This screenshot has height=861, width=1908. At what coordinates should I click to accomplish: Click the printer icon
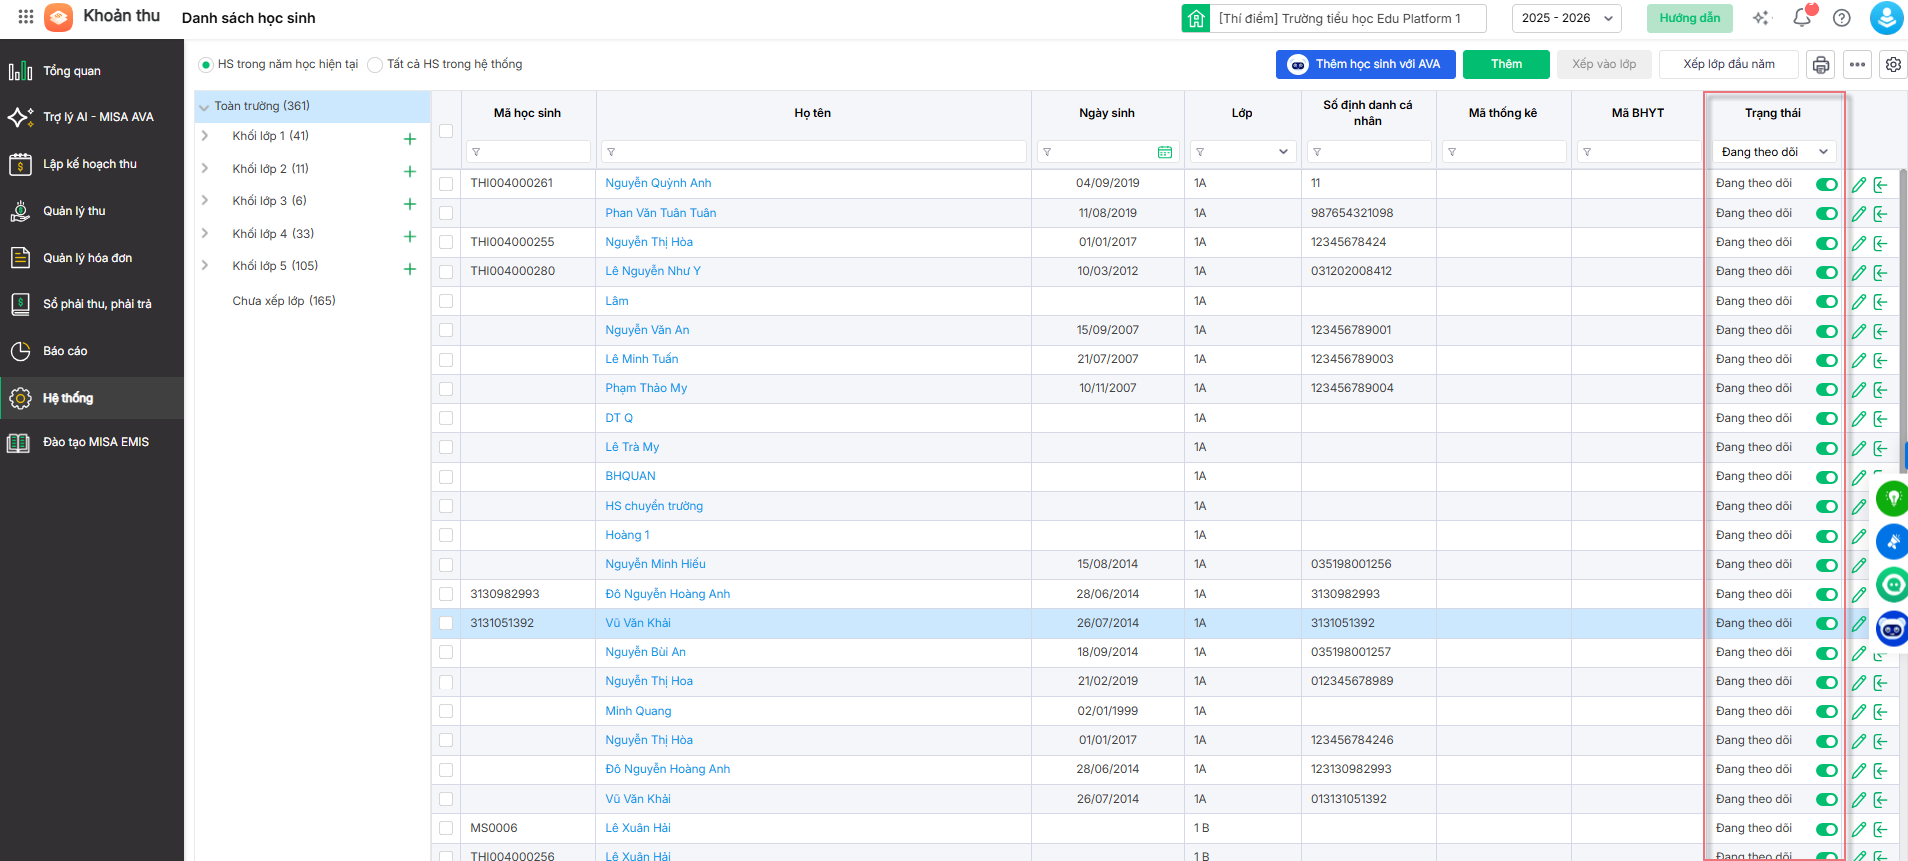pos(1821,65)
